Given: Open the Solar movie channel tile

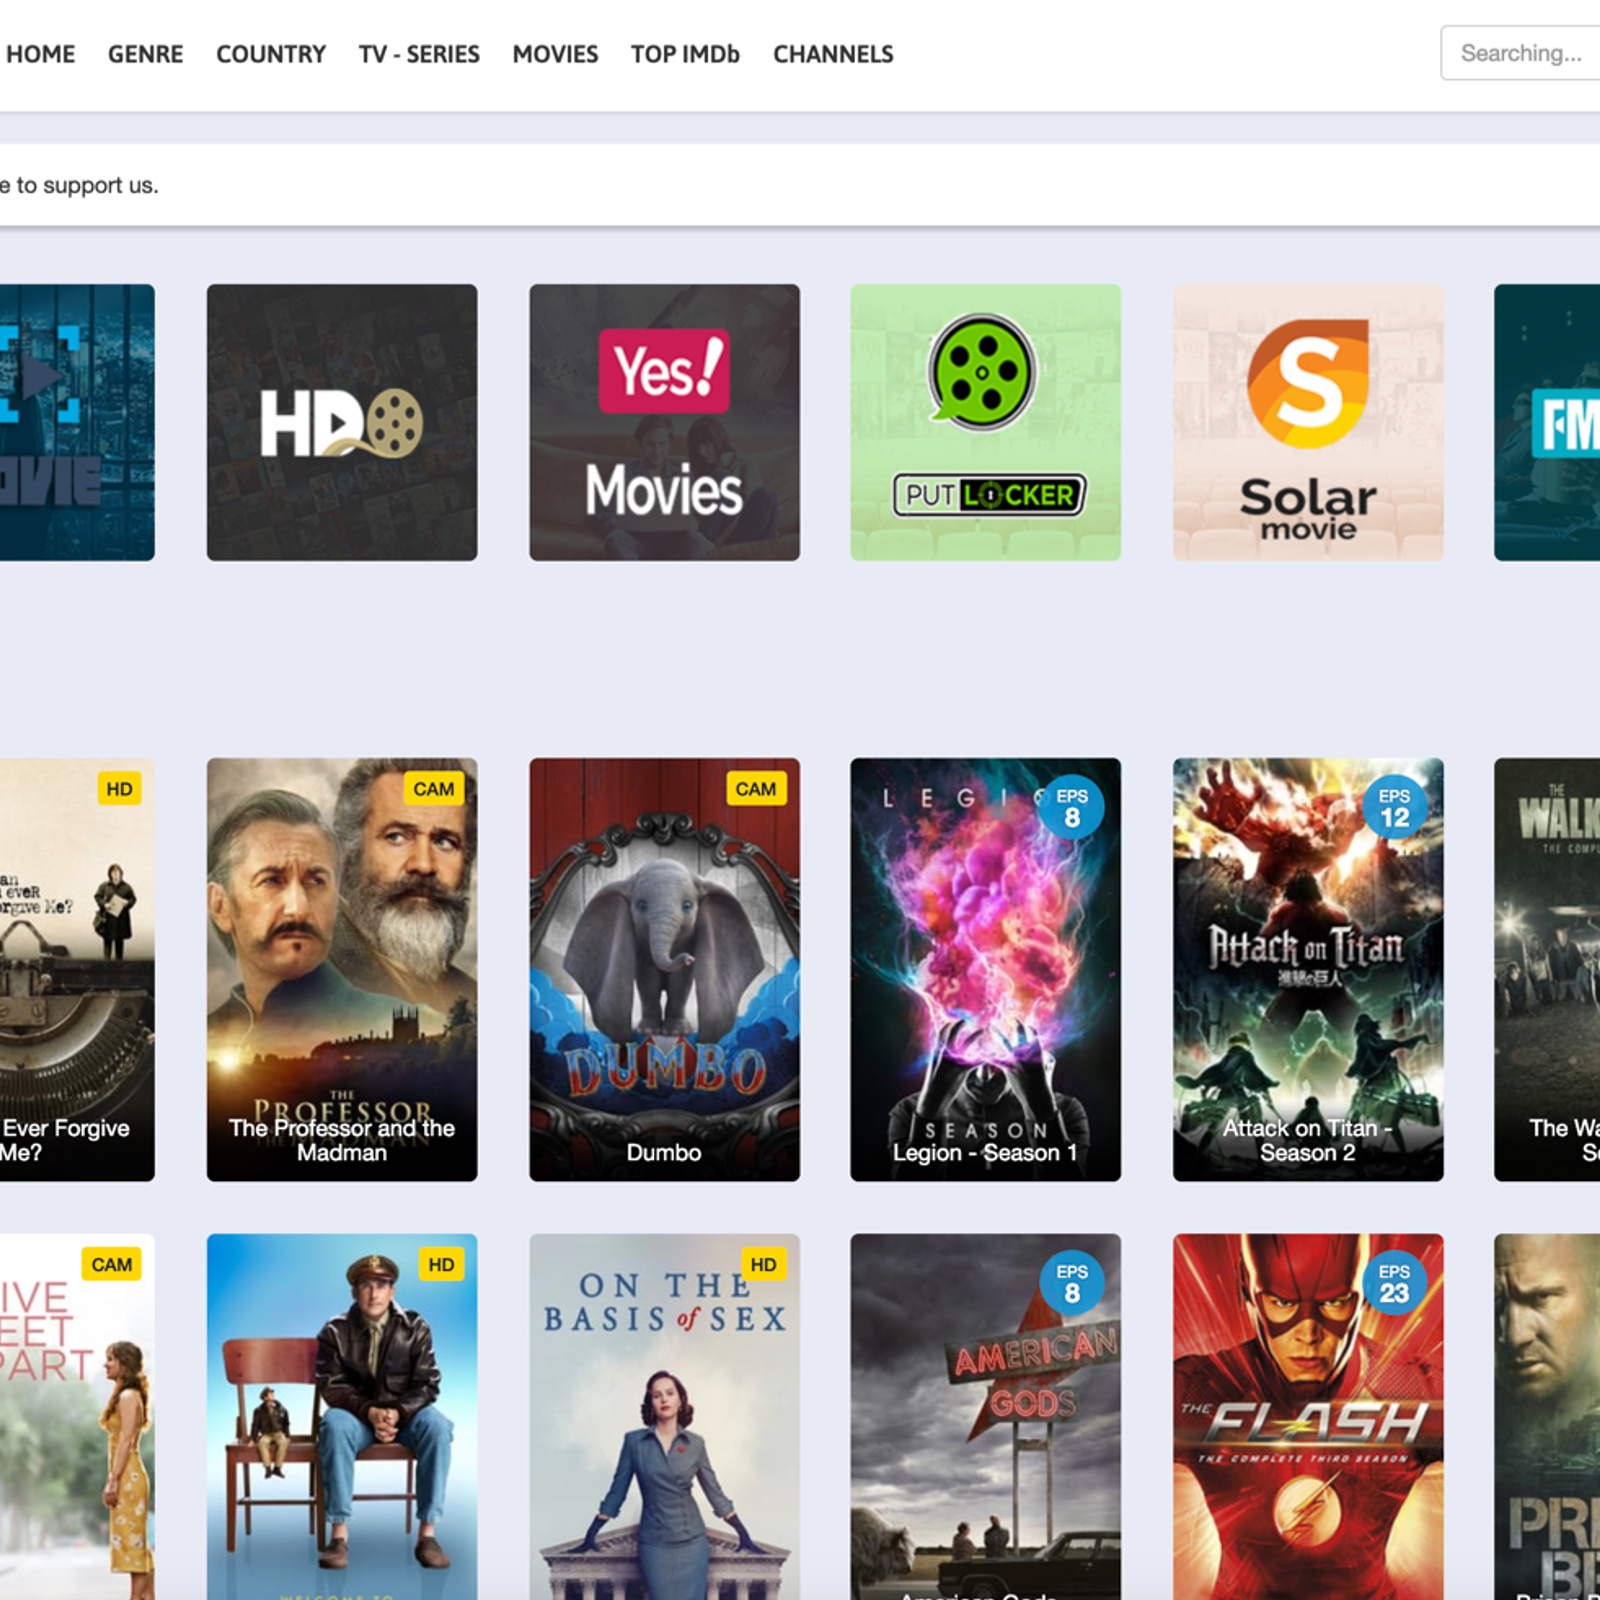Looking at the screenshot, I should pyautogui.click(x=1307, y=422).
